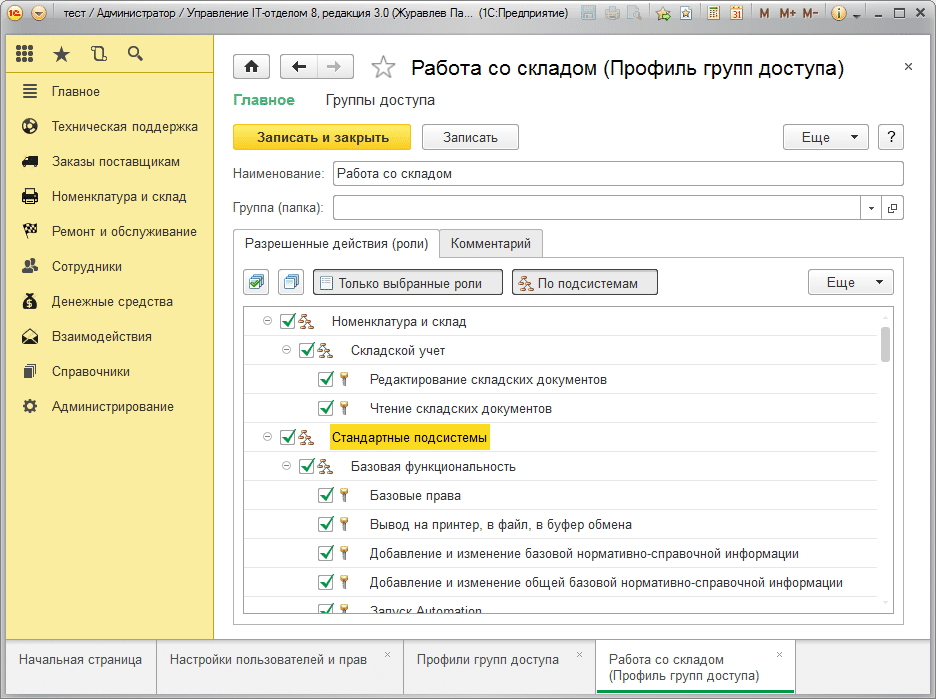Open Заказы поставщикам section

tap(116, 162)
